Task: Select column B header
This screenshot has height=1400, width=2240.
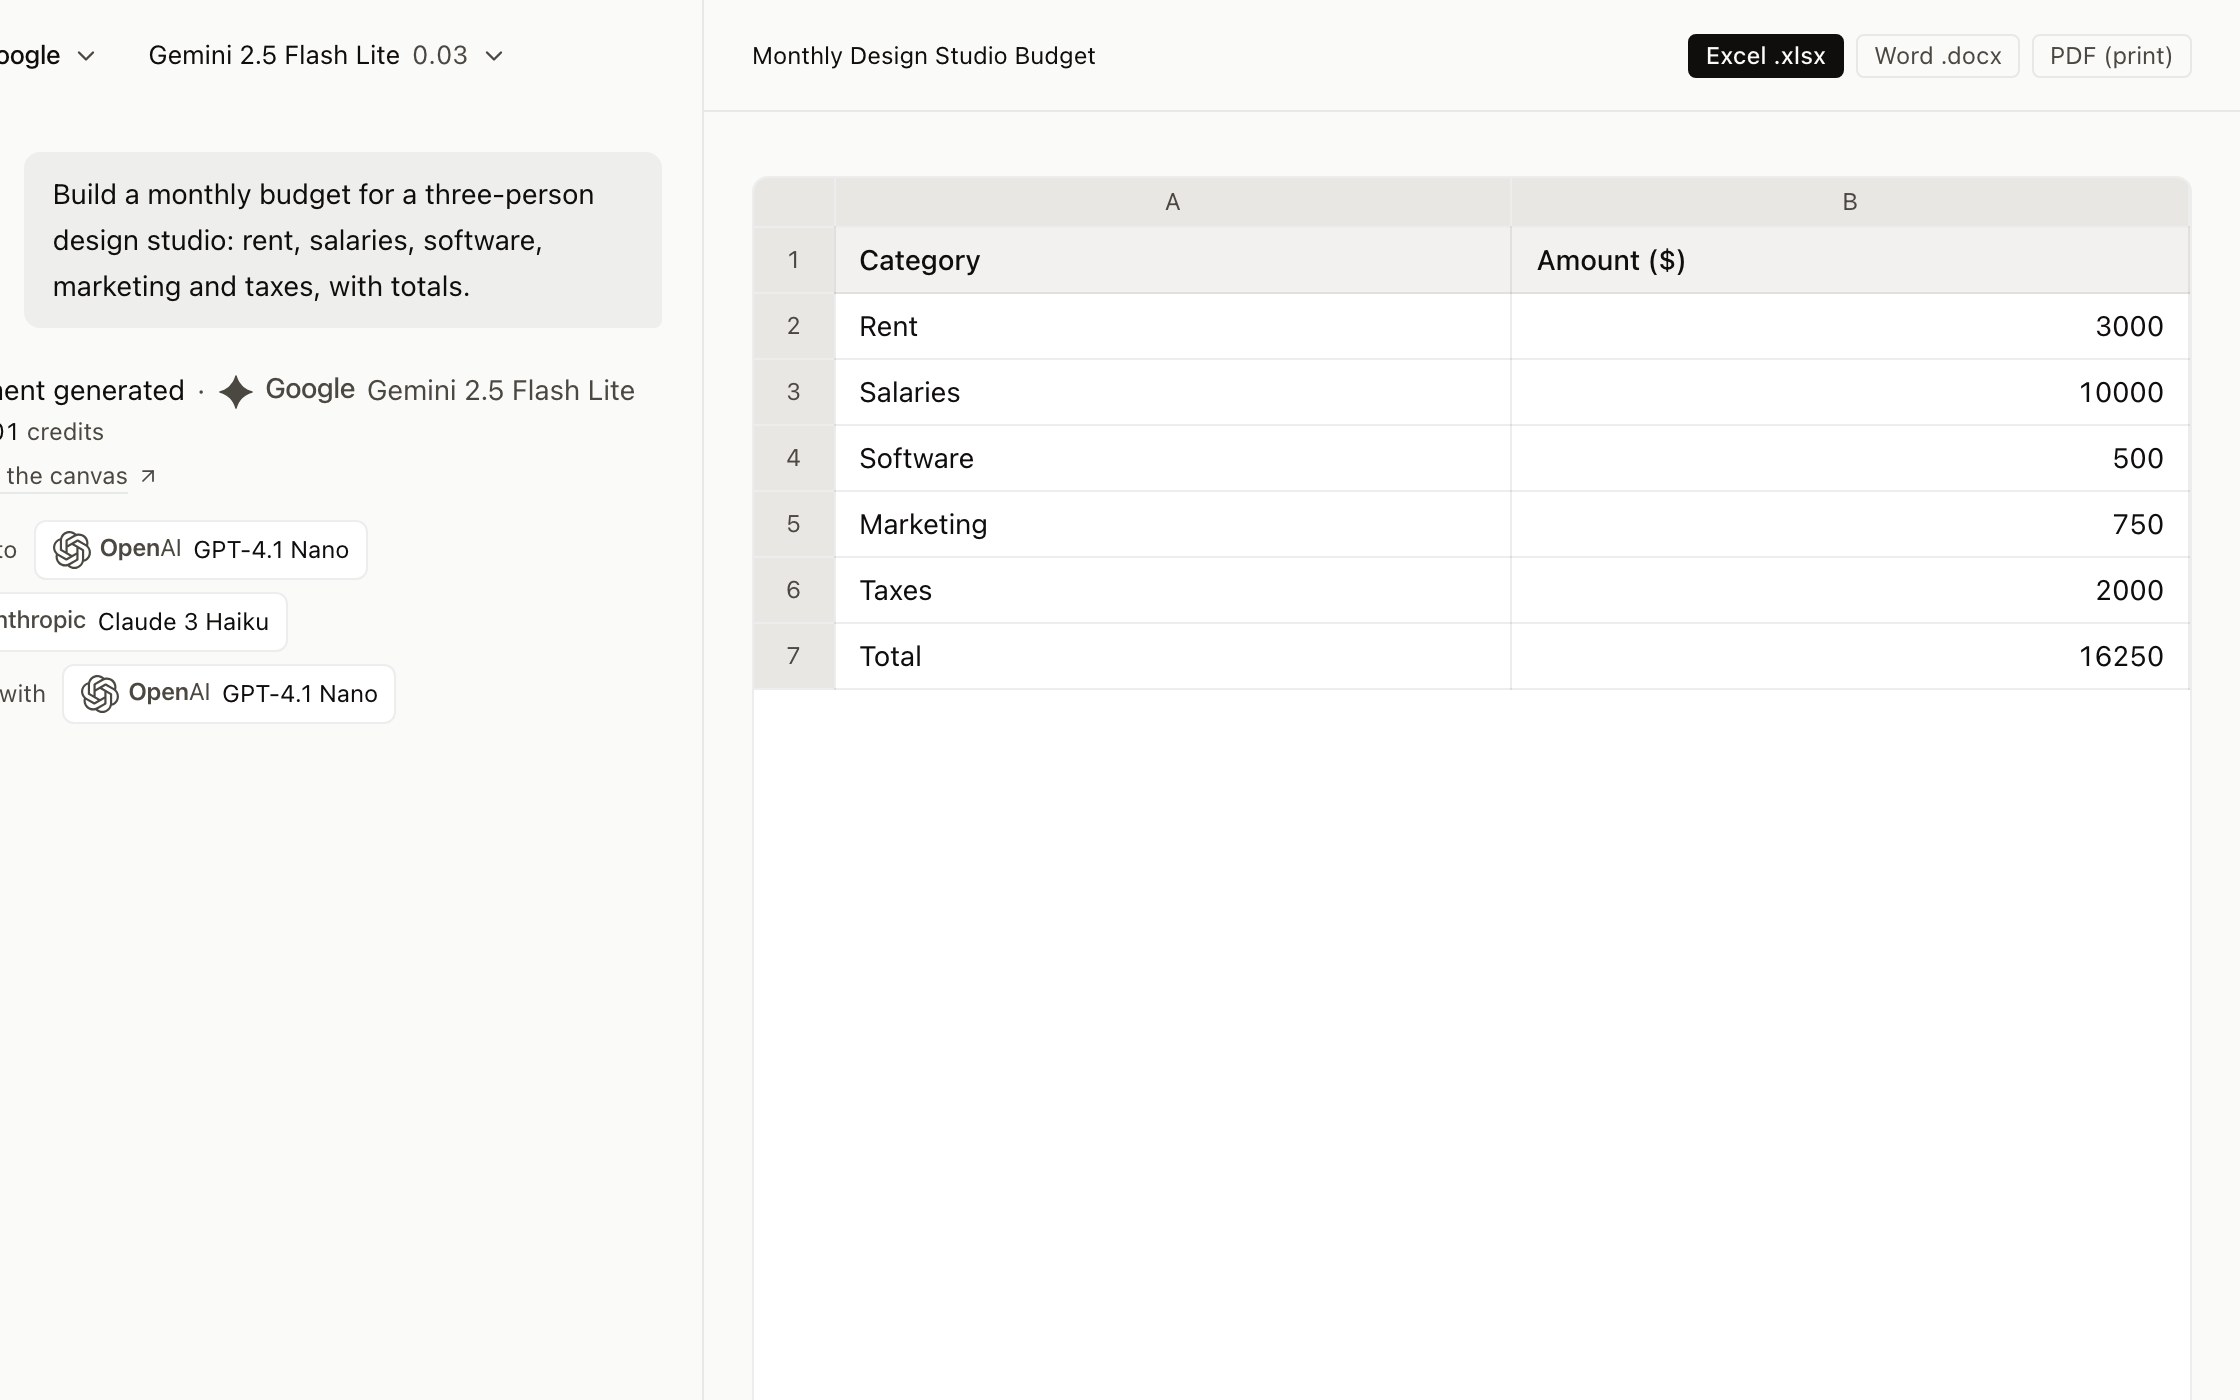Action: [x=1850, y=202]
